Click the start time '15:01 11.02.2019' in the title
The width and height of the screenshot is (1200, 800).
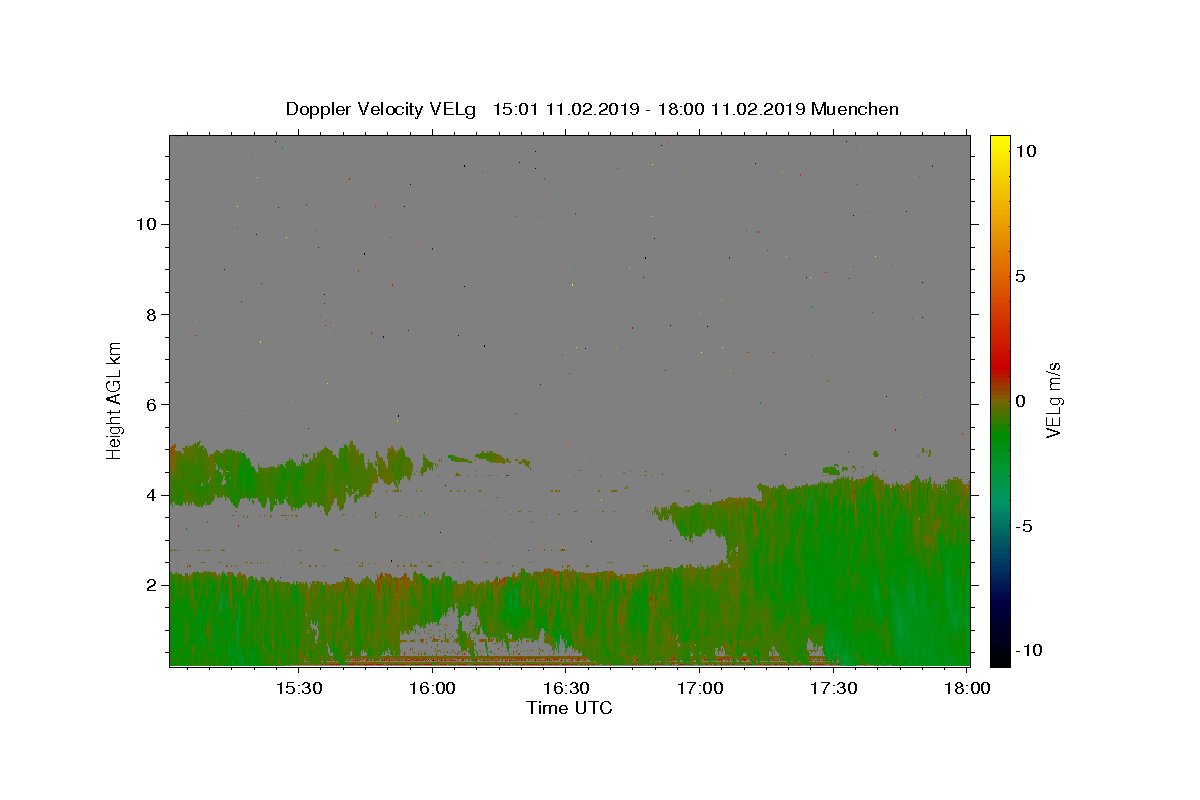click(x=566, y=109)
